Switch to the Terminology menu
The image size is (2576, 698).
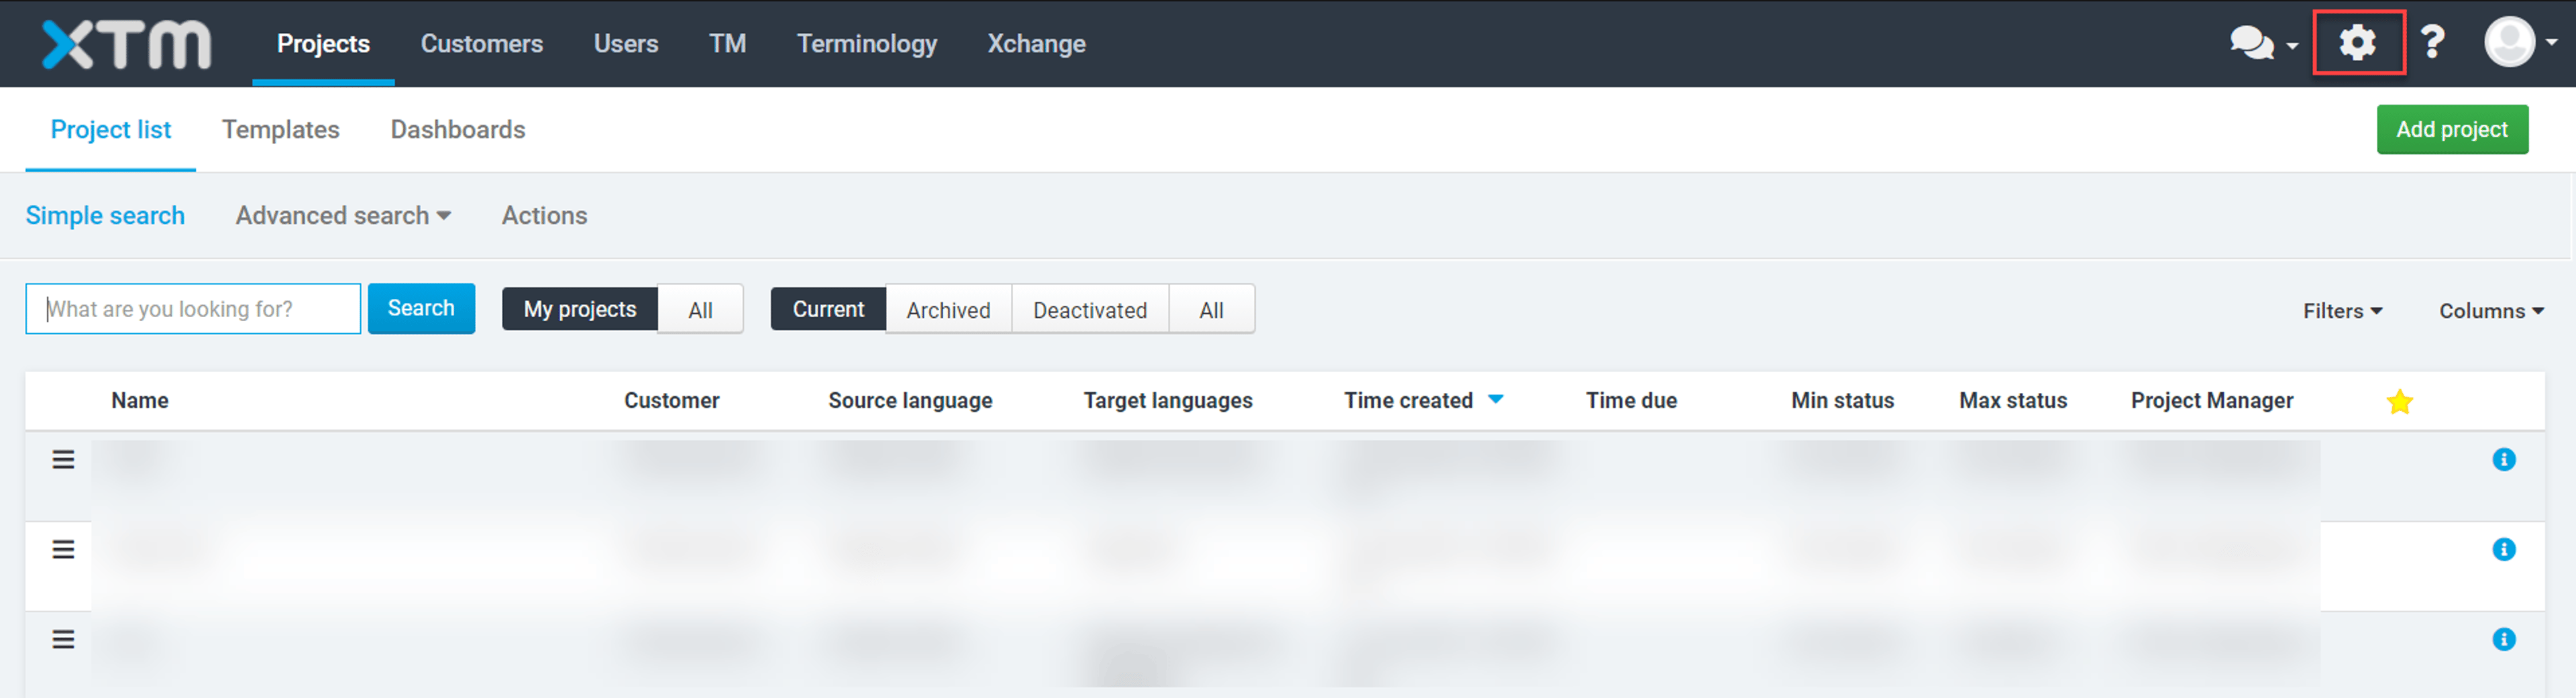866,43
